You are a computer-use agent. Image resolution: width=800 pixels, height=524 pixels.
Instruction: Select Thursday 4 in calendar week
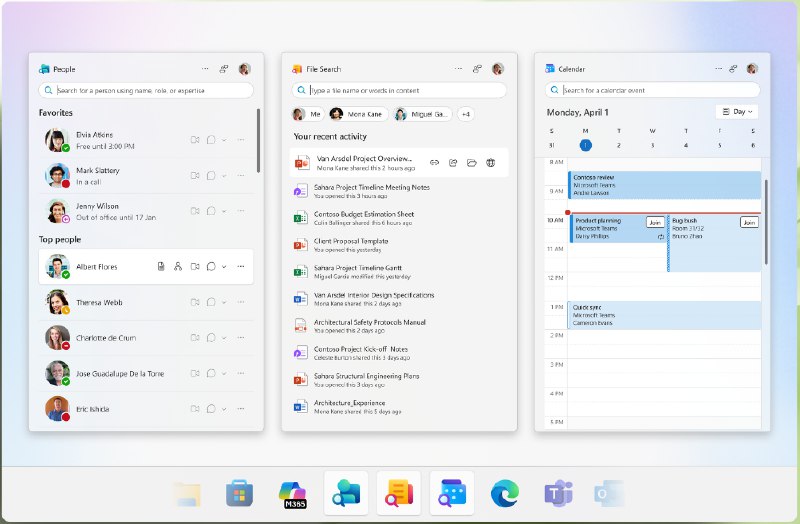click(686, 145)
